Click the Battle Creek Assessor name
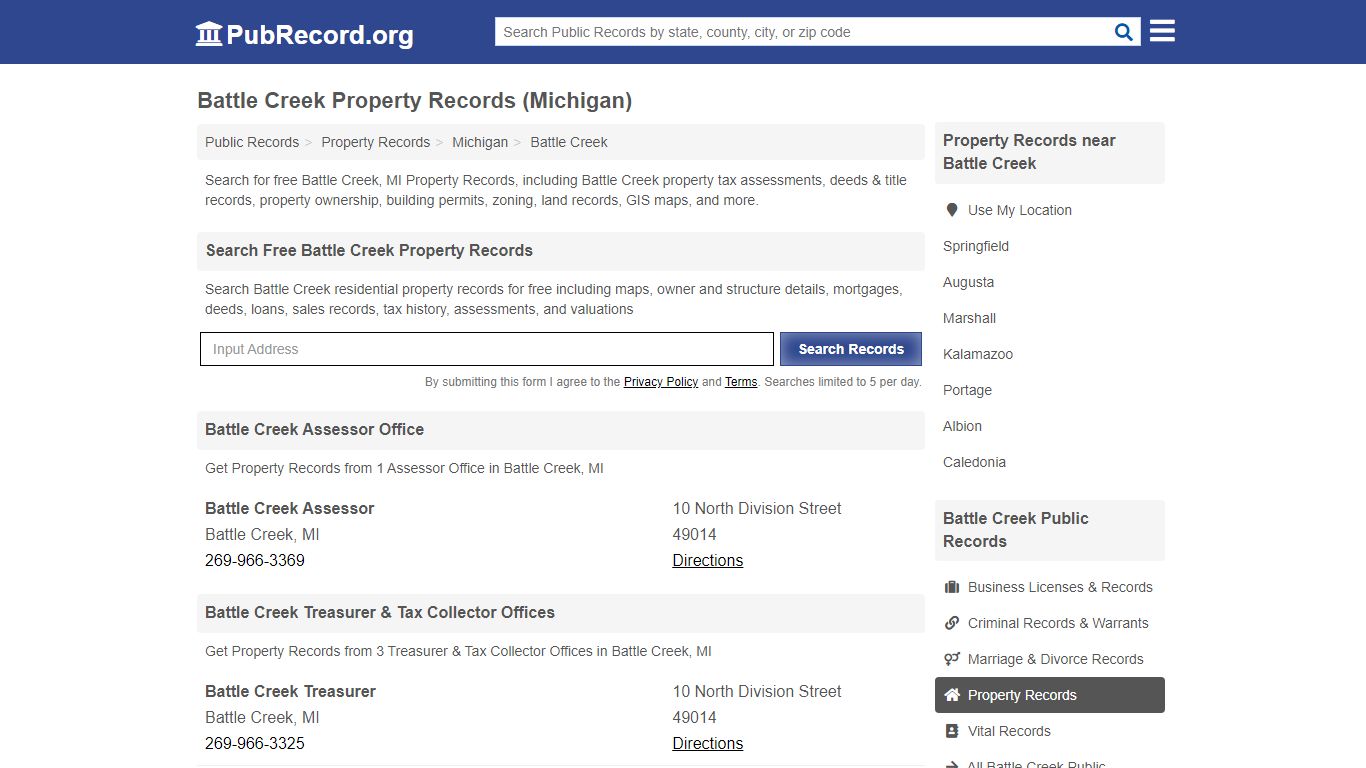The image size is (1366, 768). pyautogui.click(x=289, y=508)
